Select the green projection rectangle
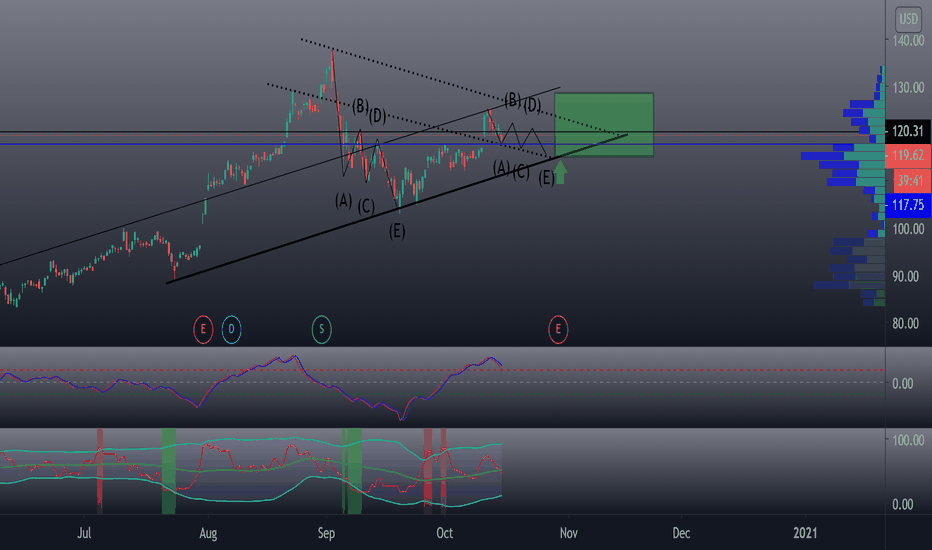 coord(604,125)
